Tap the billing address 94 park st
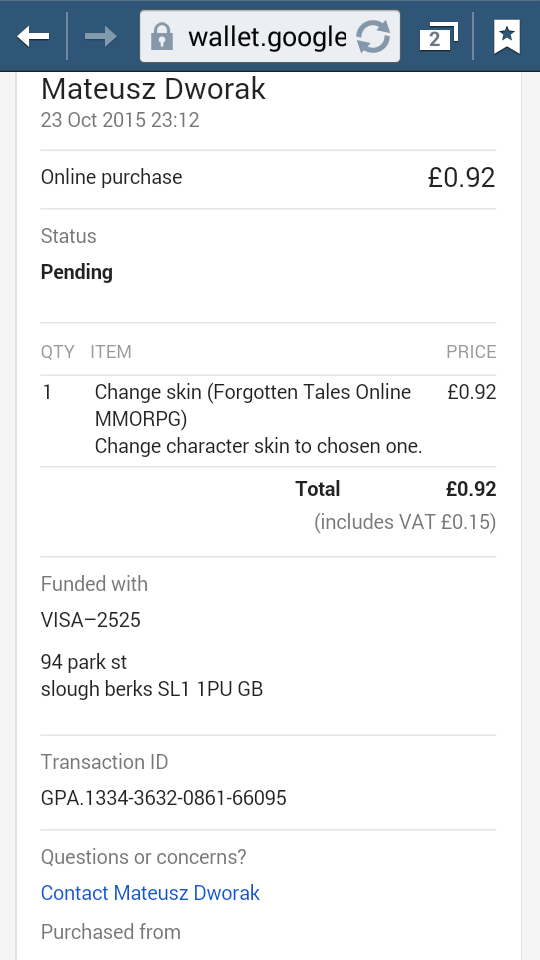The width and height of the screenshot is (540, 960). tap(84, 662)
